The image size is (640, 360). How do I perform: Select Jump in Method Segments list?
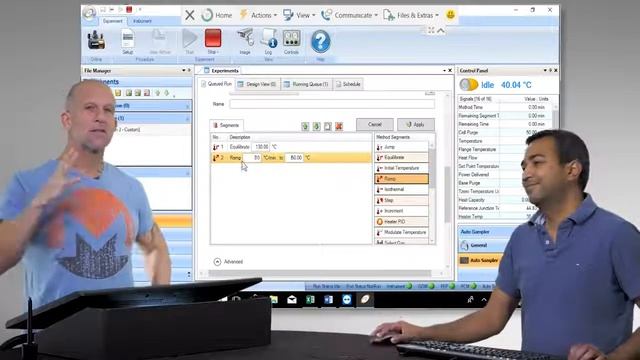(x=401, y=147)
